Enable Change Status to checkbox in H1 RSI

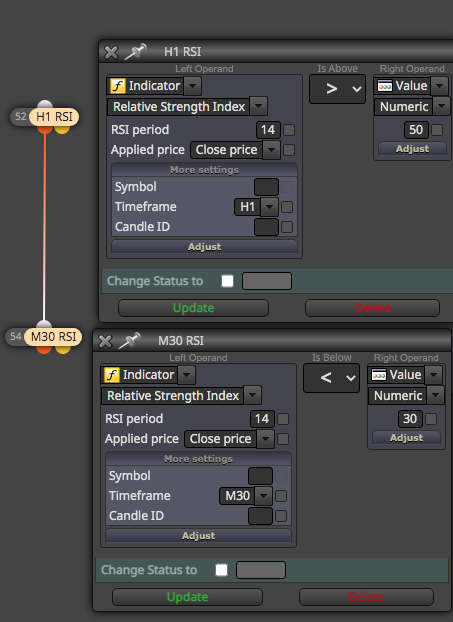pyautogui.click(x=227, y=281)
